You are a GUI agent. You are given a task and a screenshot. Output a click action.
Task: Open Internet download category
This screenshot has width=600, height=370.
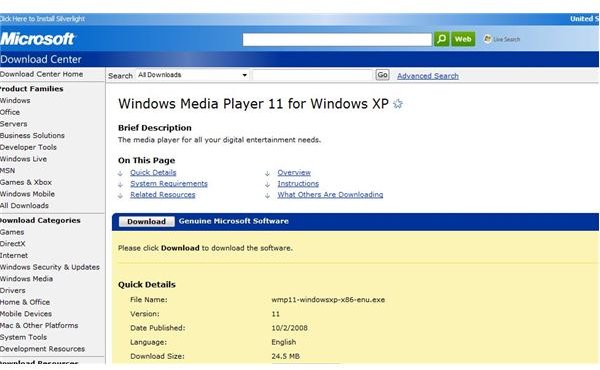tap(14, 256)
